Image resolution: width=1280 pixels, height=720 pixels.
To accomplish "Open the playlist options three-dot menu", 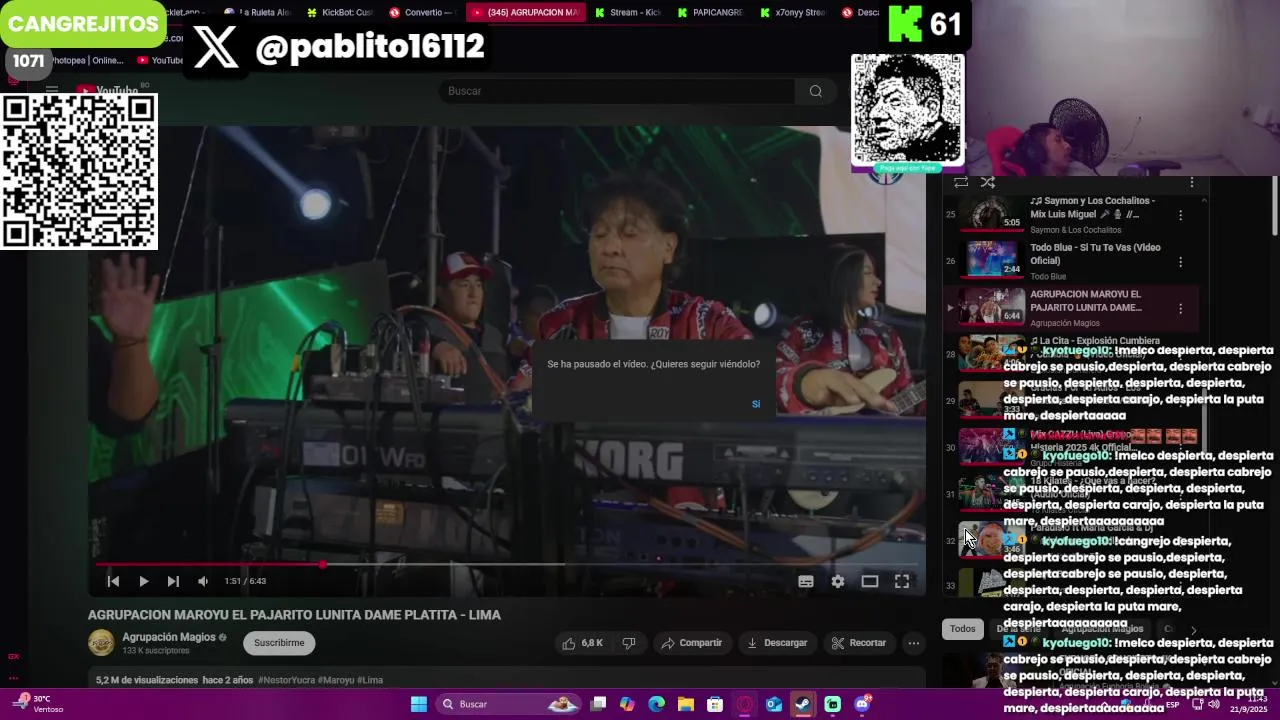I will [1191, 182].
